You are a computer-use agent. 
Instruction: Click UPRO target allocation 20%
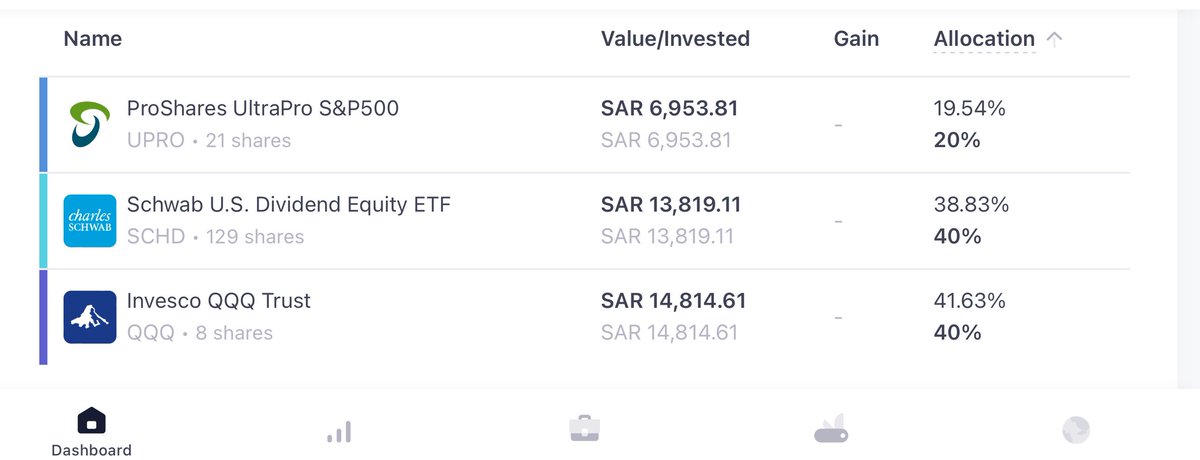(x=957, y=140)
